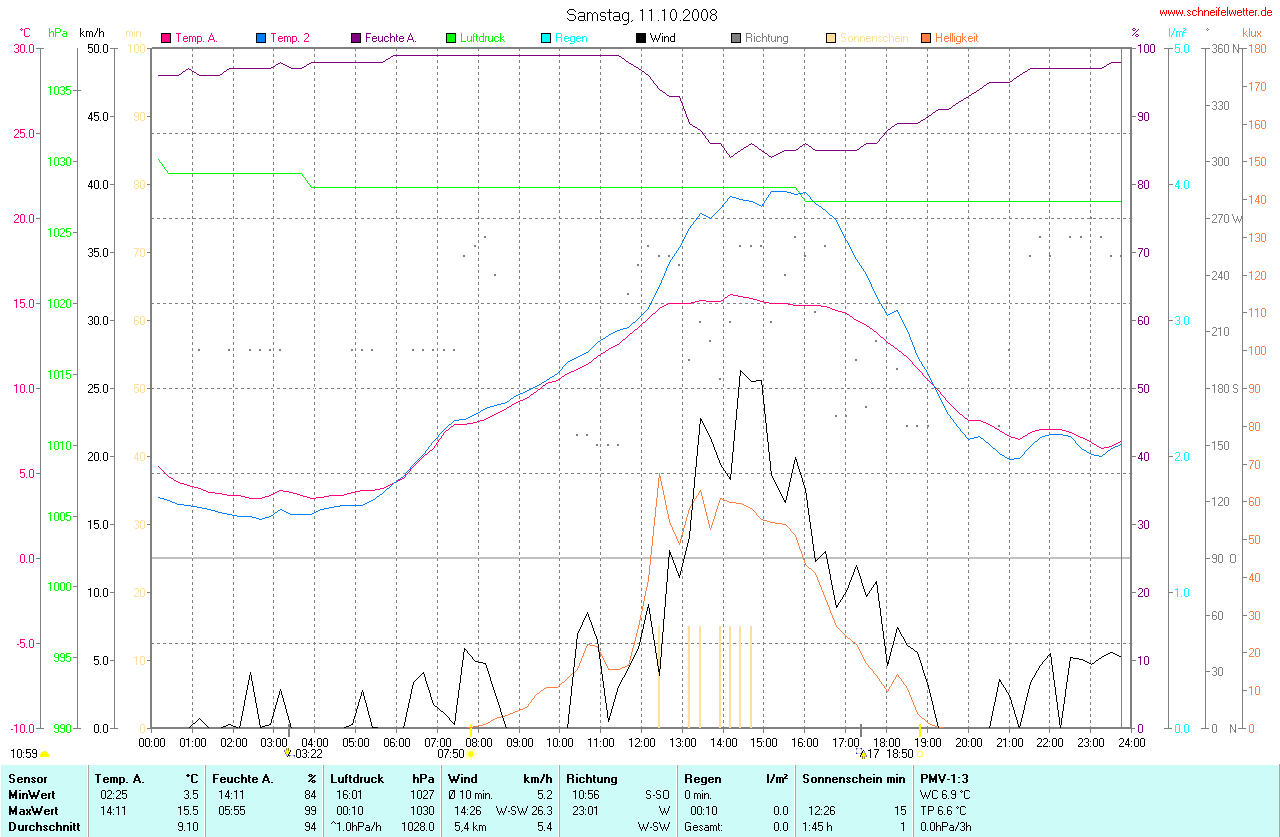Click the cyan l/m² axis unit label
The width and height of the screenshot is (1280, 837).
coord(1178,33)
